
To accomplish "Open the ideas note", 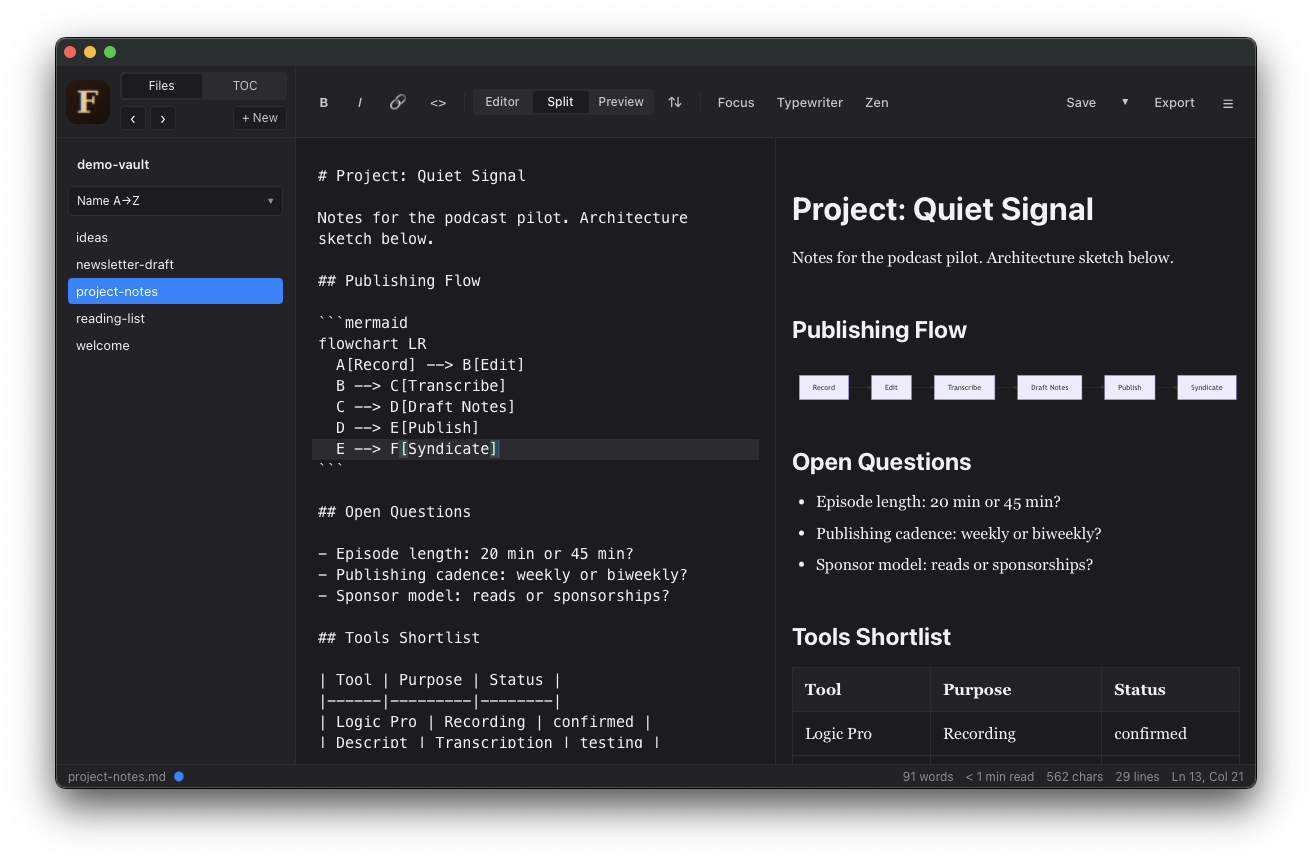I will click(175, 237).
